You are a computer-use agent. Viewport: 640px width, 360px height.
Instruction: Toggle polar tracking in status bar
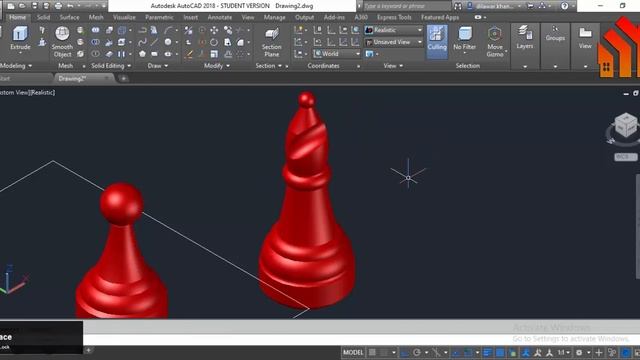click(x=417, y=352)
